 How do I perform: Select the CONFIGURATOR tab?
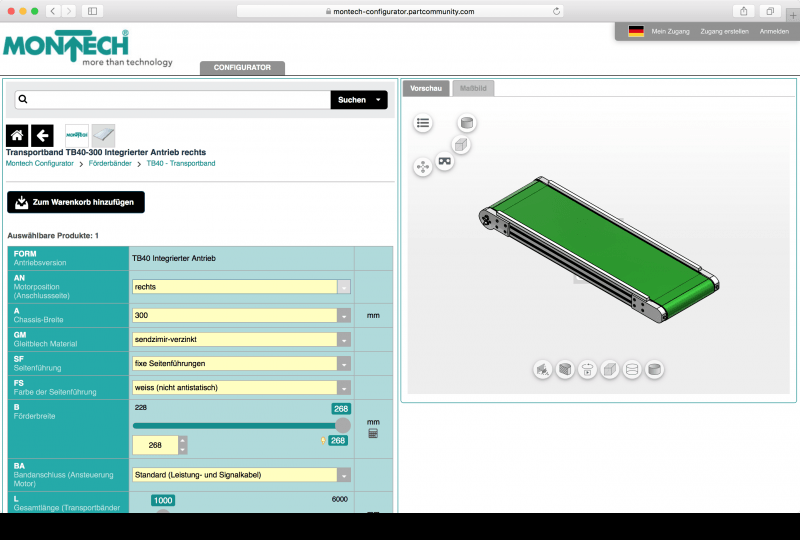[x=242, y=68]
